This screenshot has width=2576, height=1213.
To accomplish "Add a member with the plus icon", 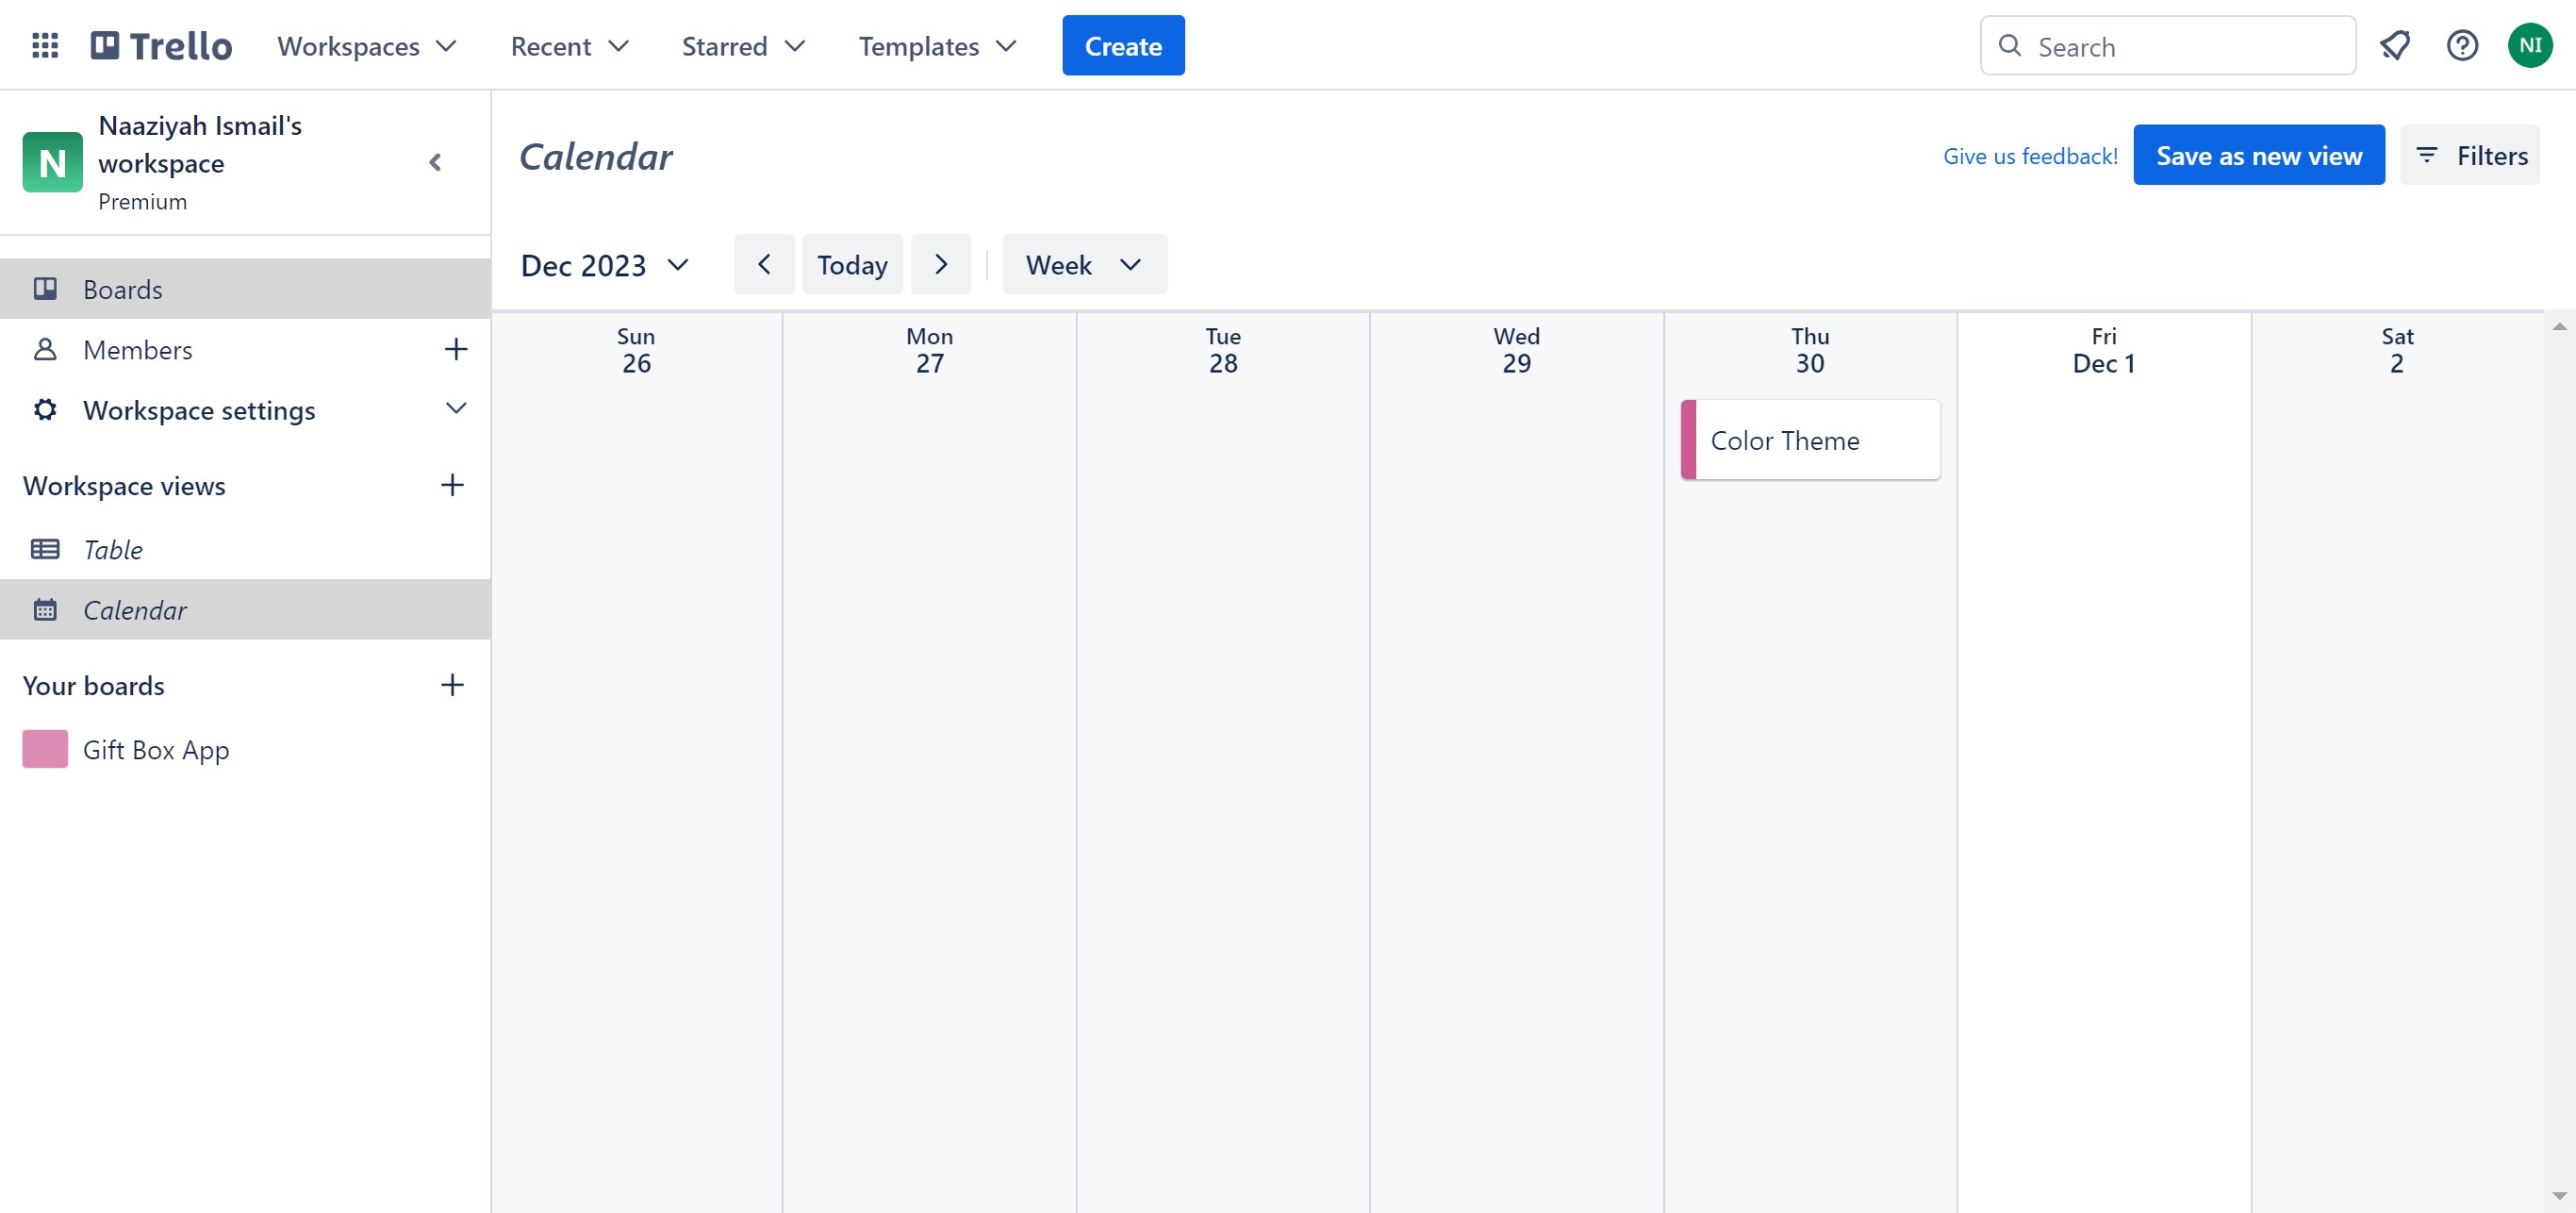I will 455,349.
